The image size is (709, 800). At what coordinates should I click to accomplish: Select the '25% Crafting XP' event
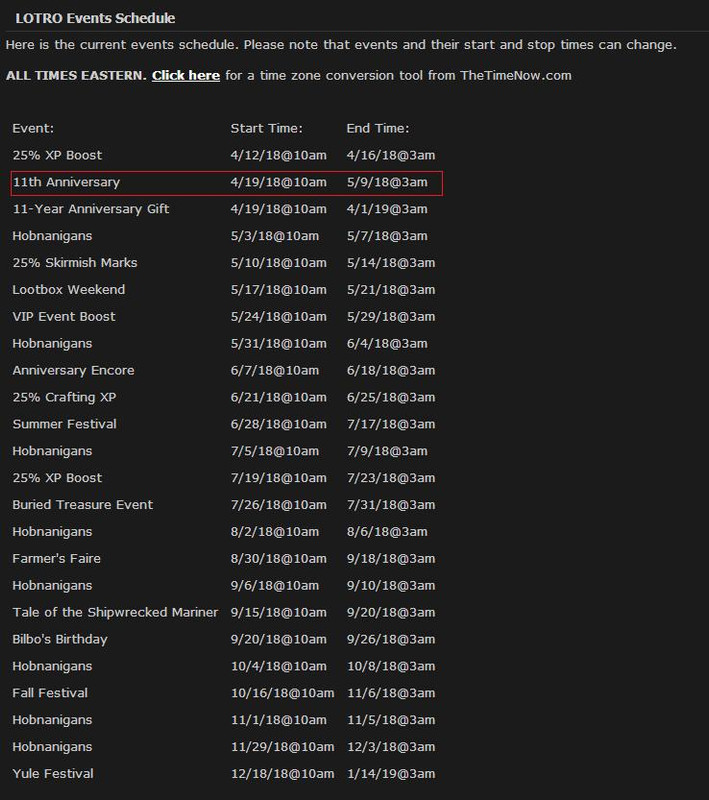tap(64, 397)
